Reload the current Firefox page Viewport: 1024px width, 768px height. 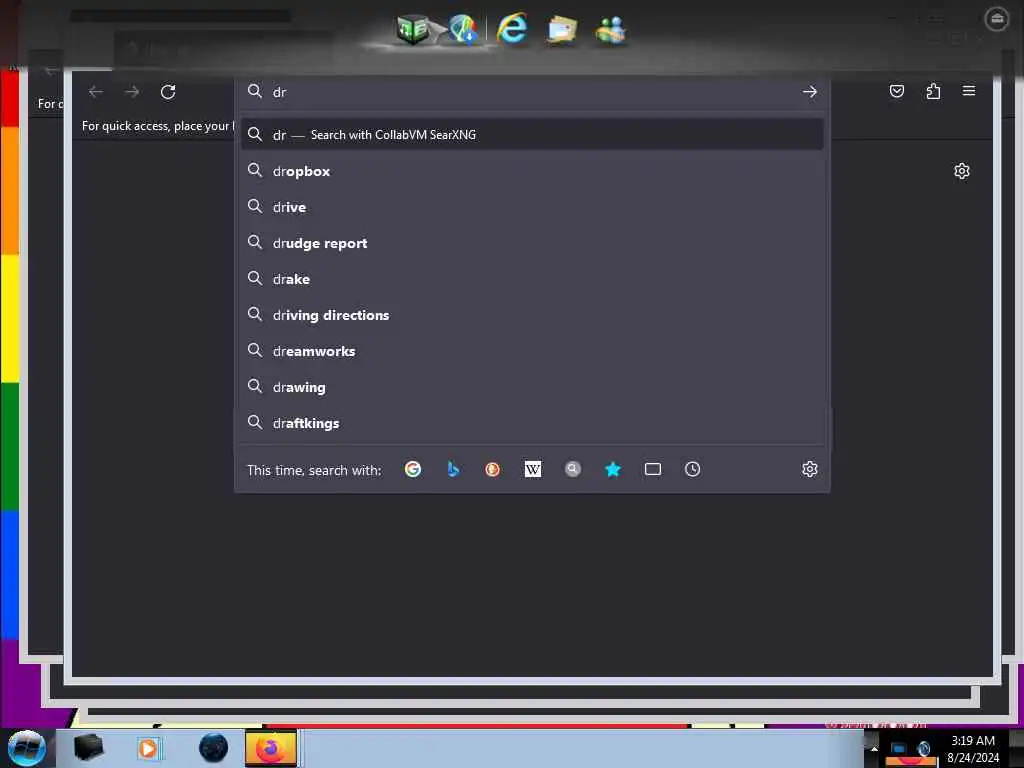[168, 92]
